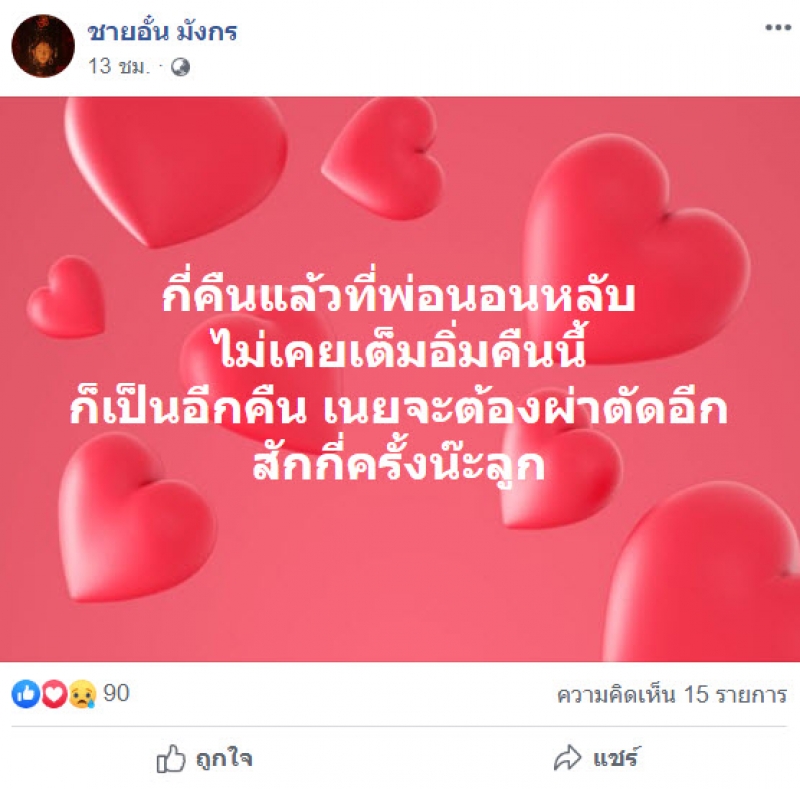Click the blue thumbs-up reaction icon
The height and width of the screenshot is (789, 800).
pos(26,694)
